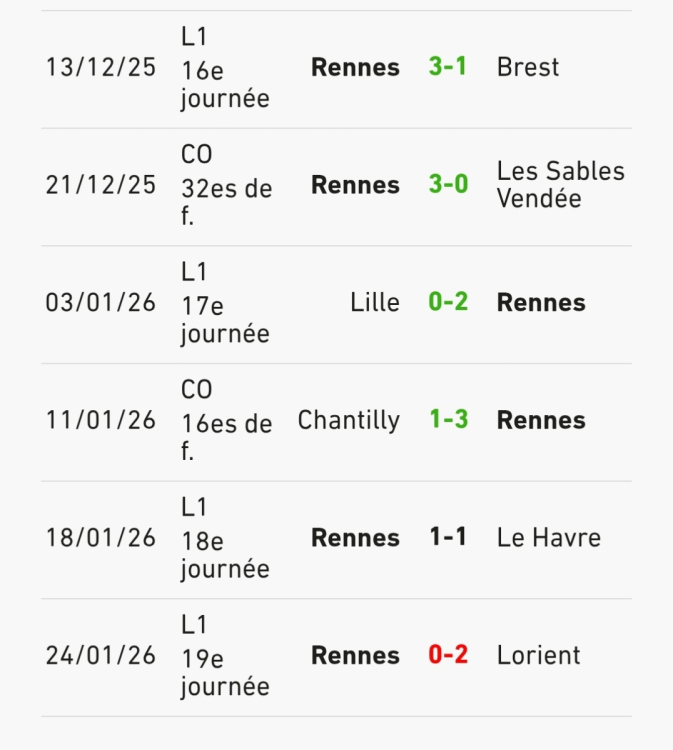Click the 21/12/25 match date
Screen dimensions: 673x750
pos(101,185)
